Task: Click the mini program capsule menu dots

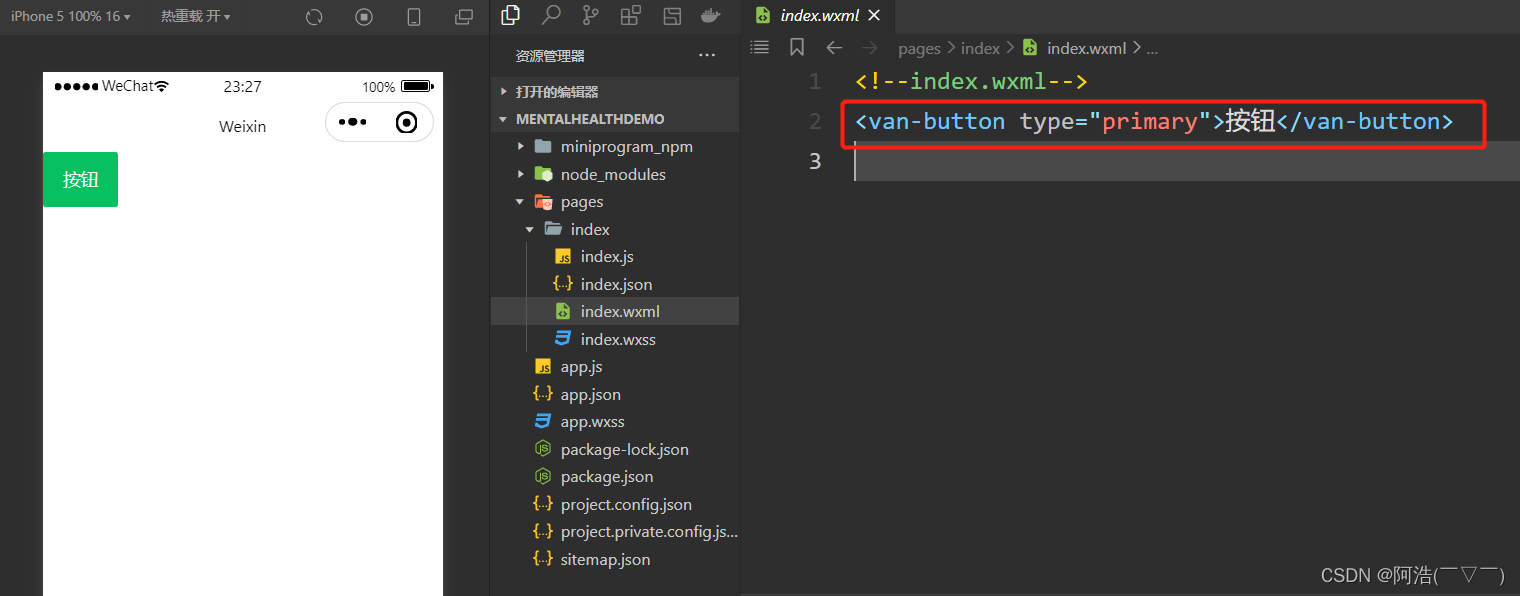Action: (353, 122)
